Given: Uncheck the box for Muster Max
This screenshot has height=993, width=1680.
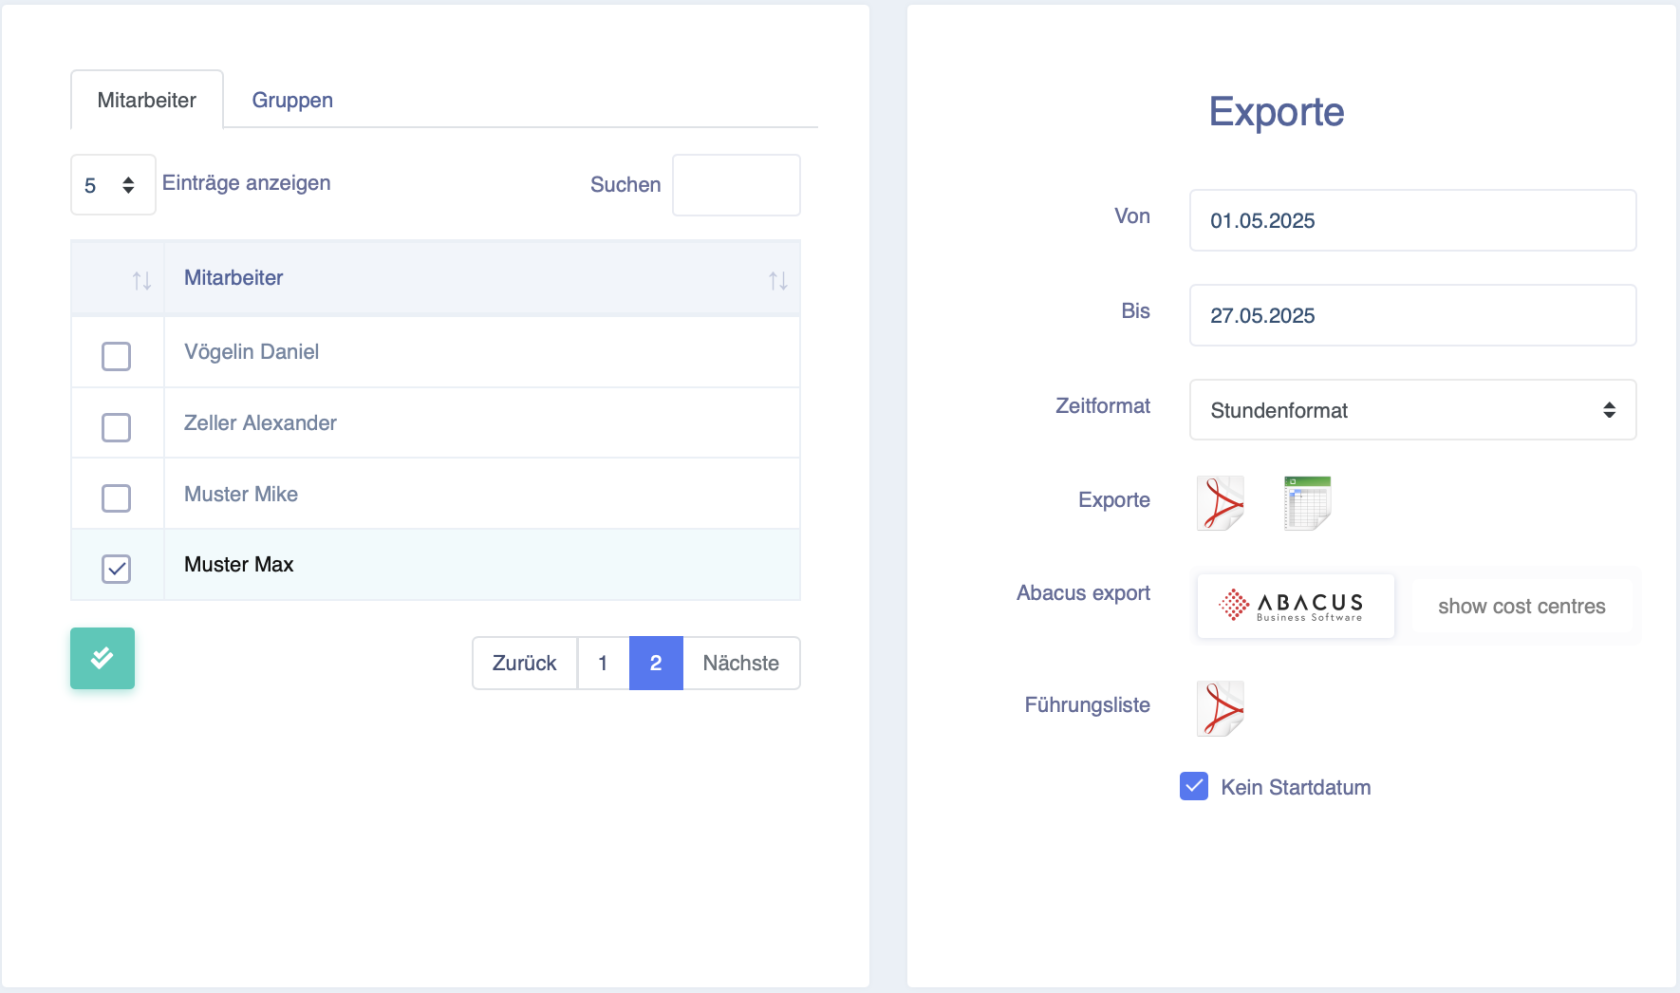Looking at the screenshot, I should 116,569.
